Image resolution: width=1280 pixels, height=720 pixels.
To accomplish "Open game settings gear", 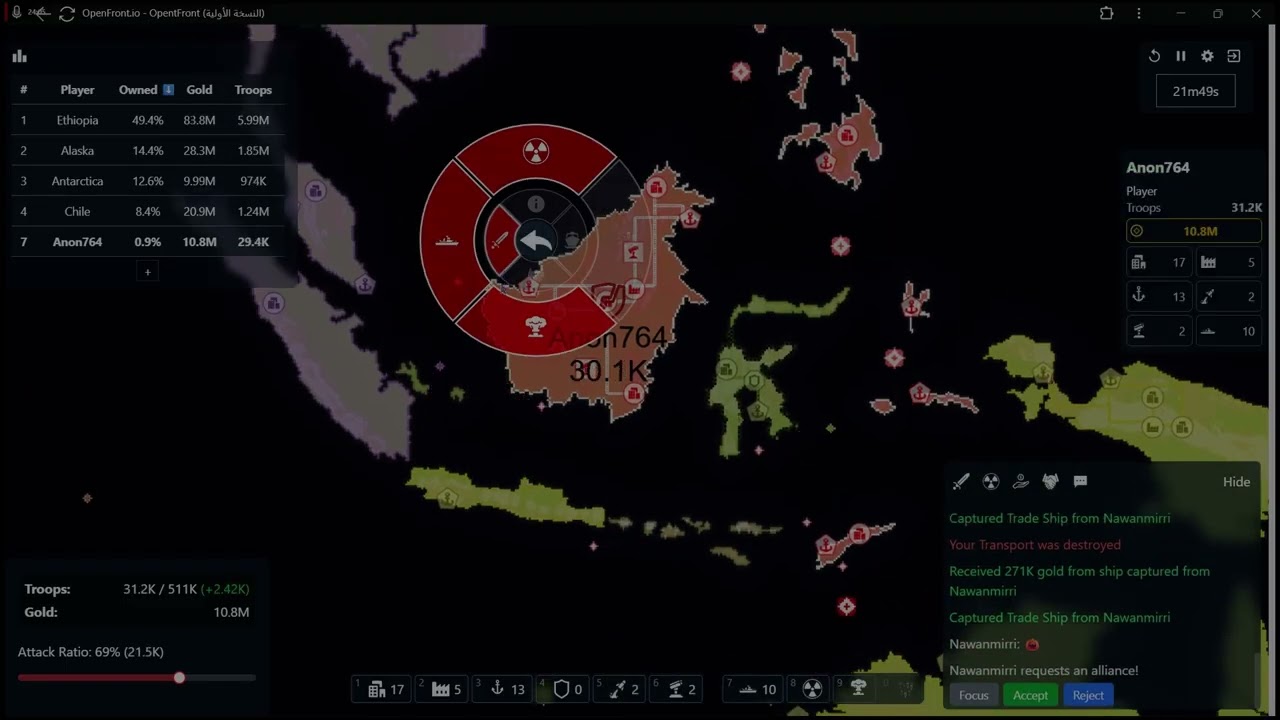I will [1207, 56].
